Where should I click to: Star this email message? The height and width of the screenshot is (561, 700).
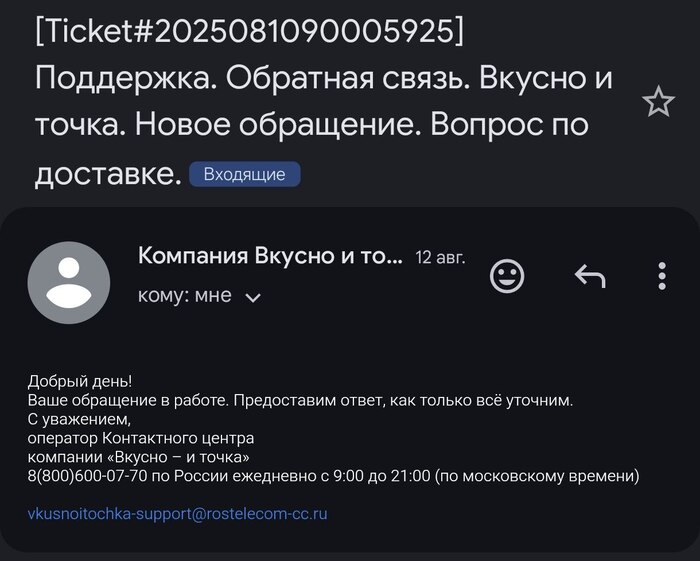coord(658,102)
